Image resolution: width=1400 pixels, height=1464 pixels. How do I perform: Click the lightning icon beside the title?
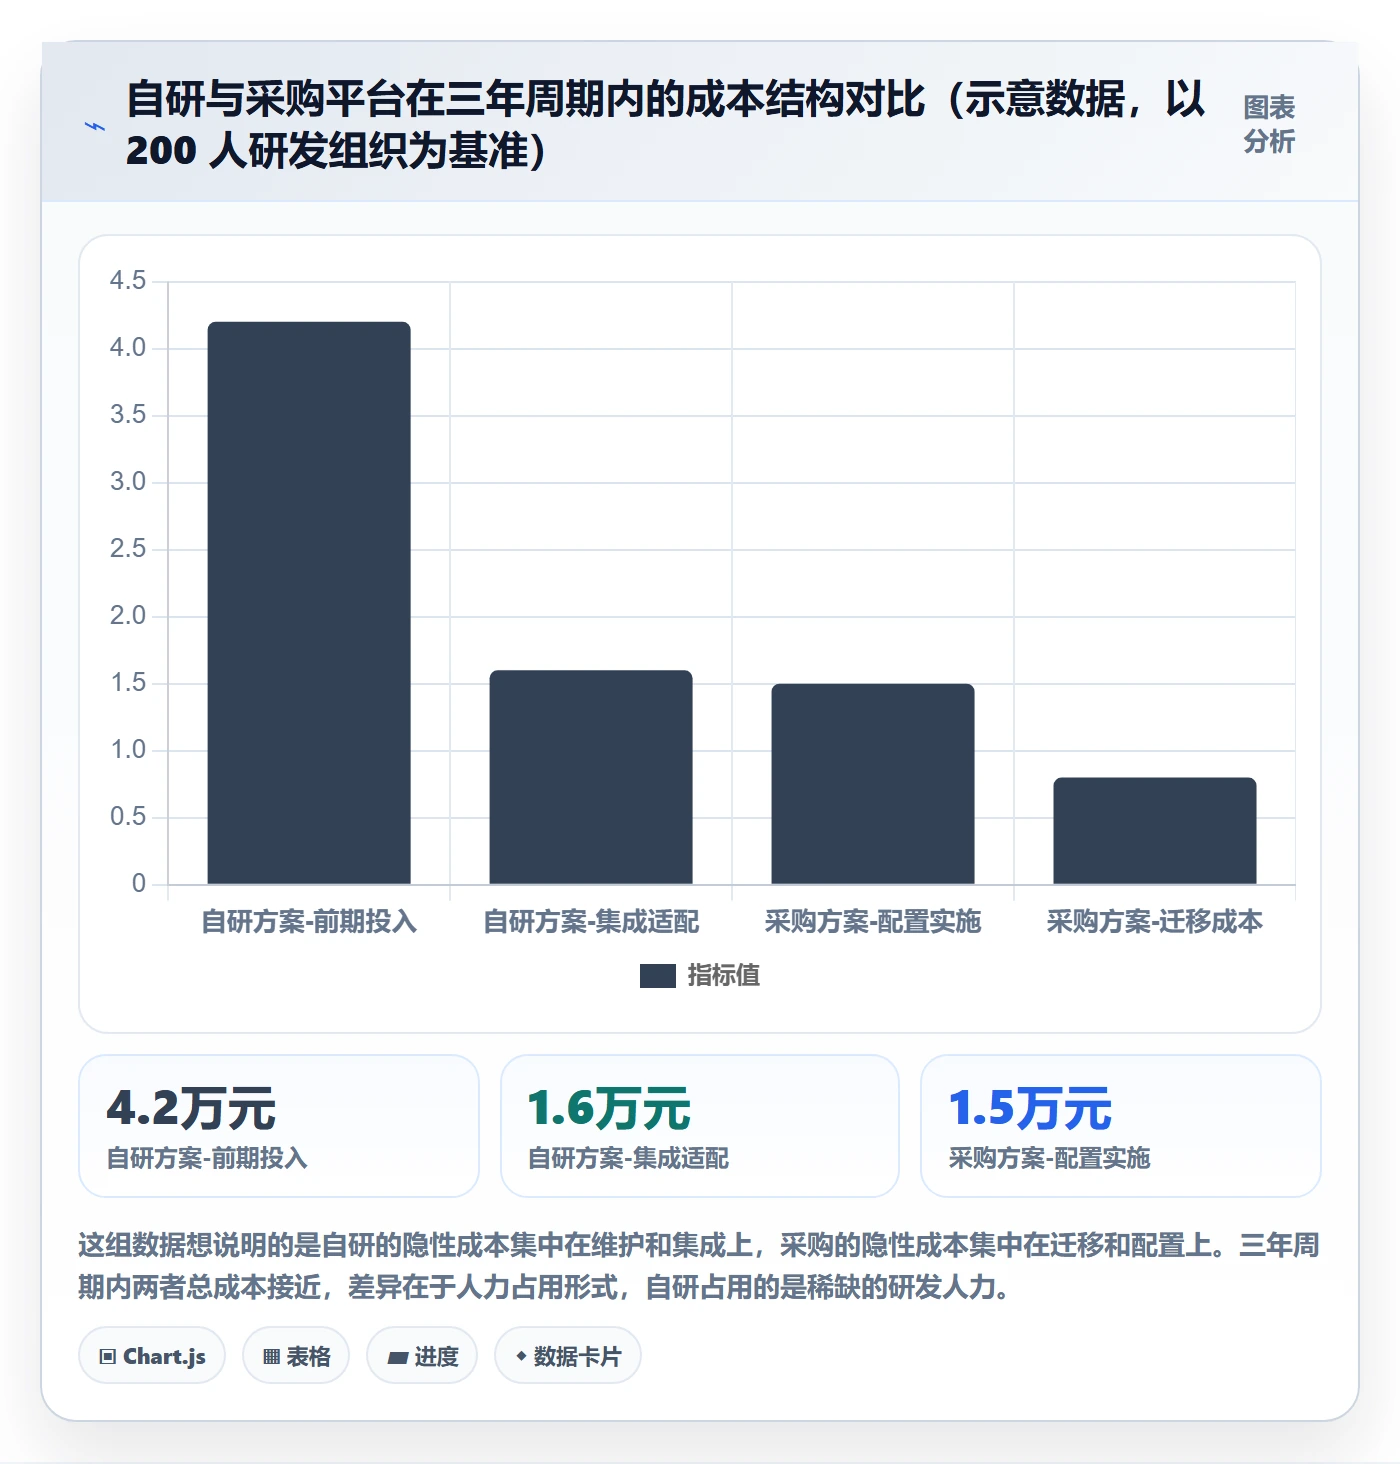coord(95,126)
